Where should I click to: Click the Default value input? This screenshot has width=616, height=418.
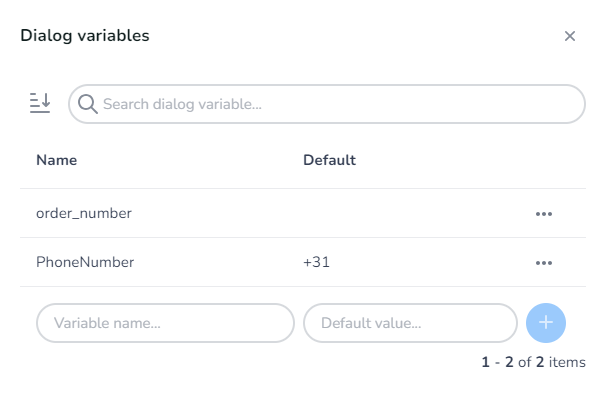410,323
